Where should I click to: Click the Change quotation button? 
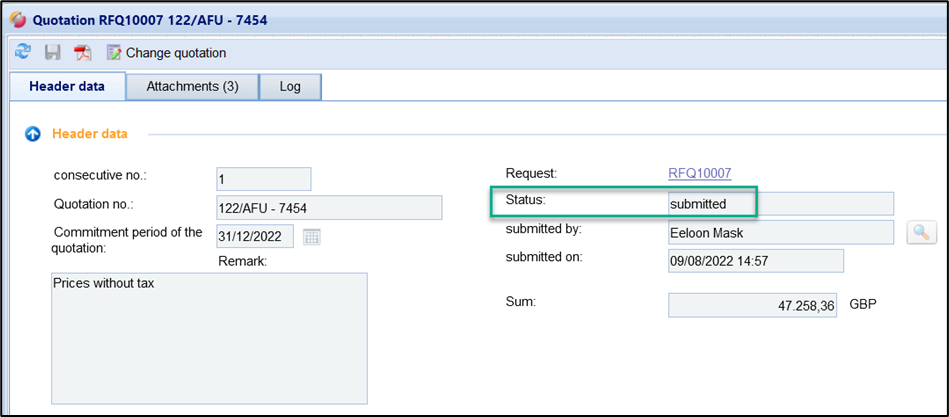[166, 52]
